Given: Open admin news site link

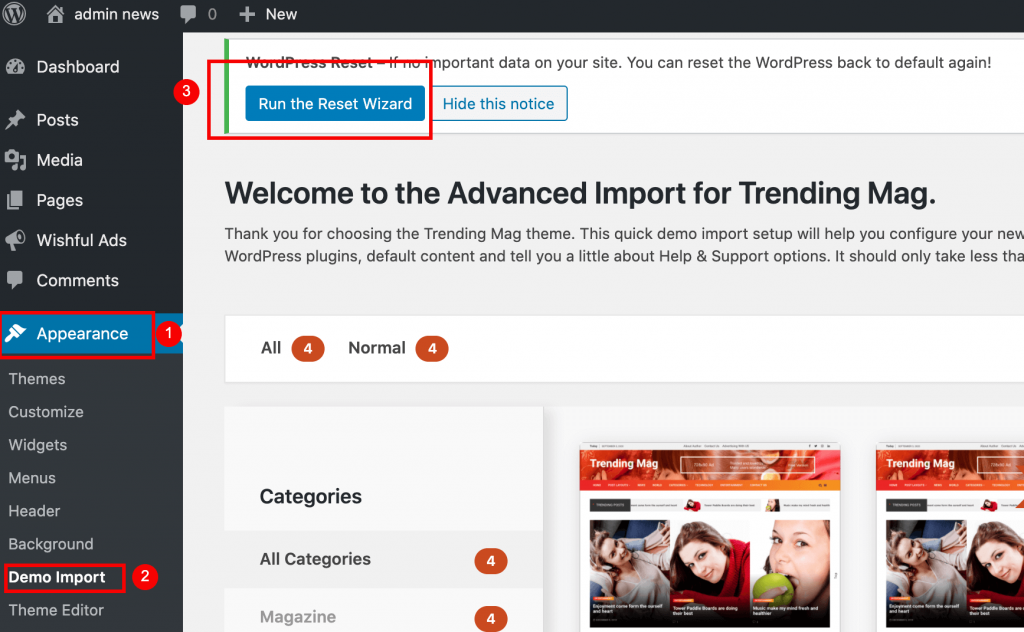Looking at the screenshot, I should [x=116, y=14].
